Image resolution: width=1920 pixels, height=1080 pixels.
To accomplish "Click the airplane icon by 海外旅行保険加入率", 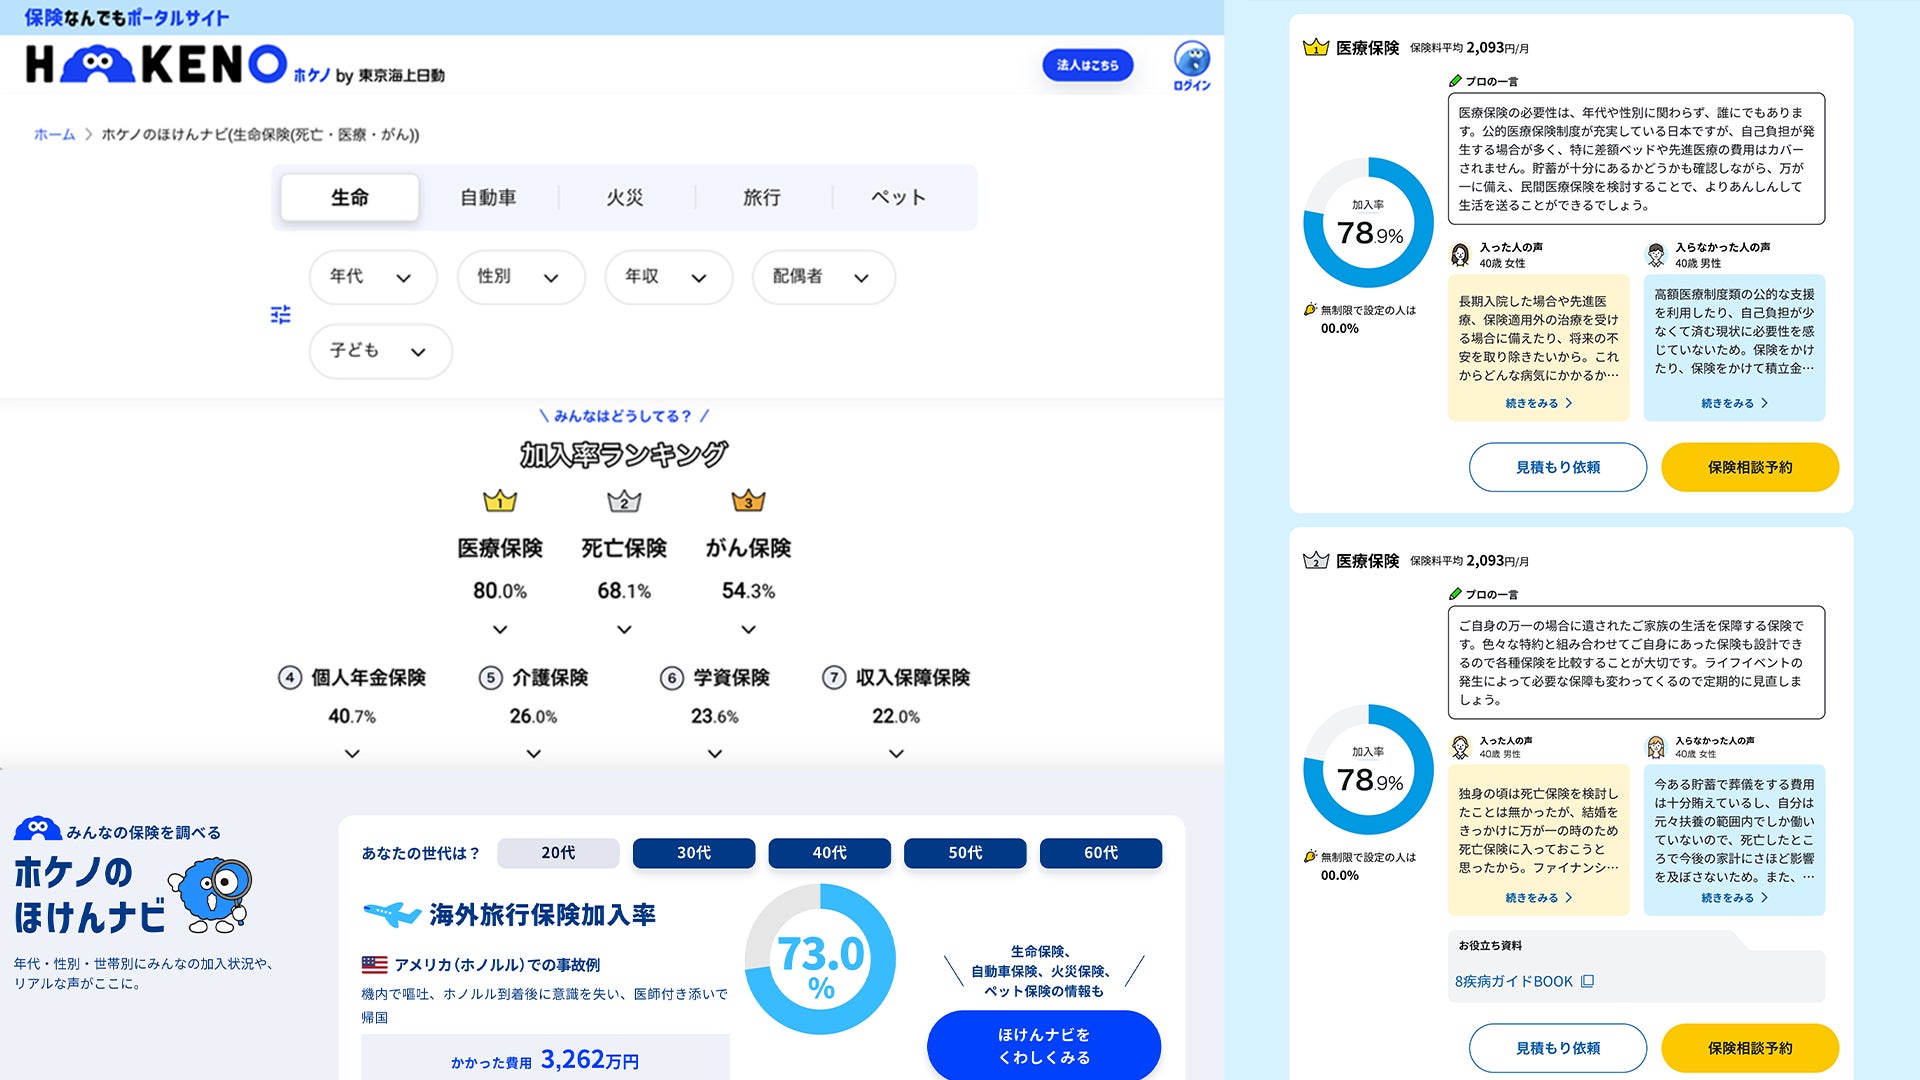I will (x=390, y=913).
